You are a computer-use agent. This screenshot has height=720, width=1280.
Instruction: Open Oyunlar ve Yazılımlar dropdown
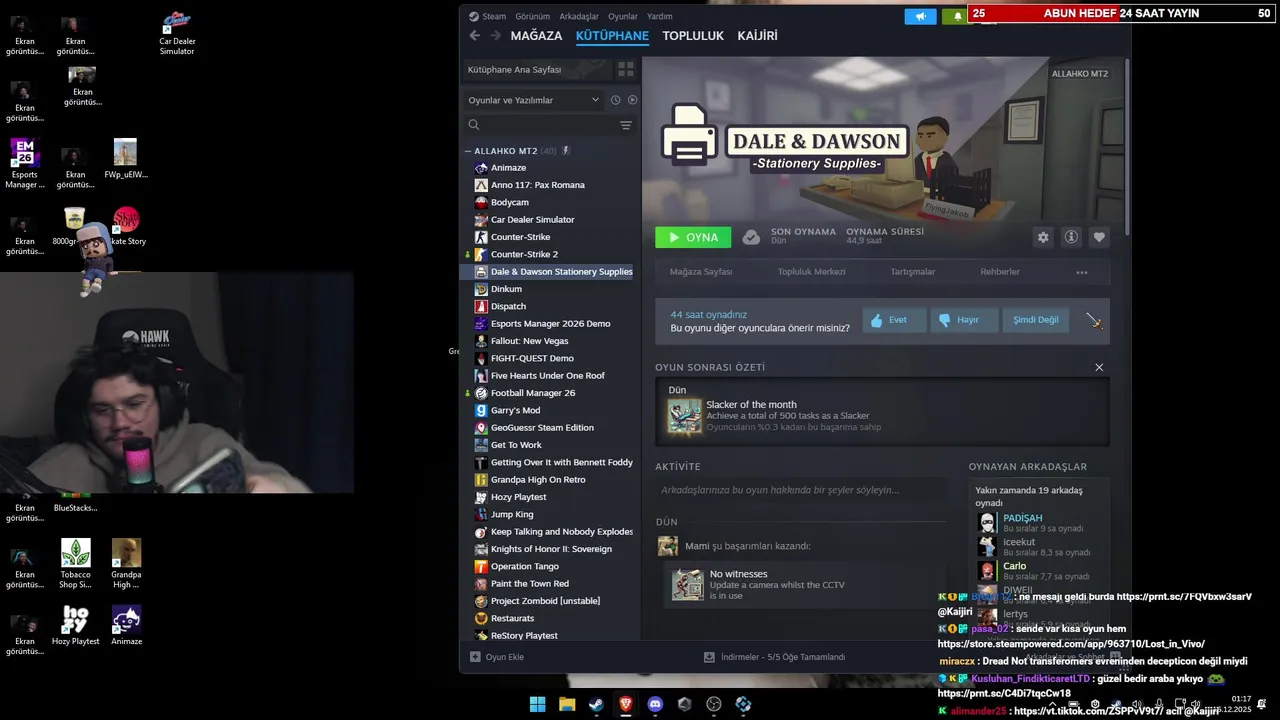click(534, 100)
